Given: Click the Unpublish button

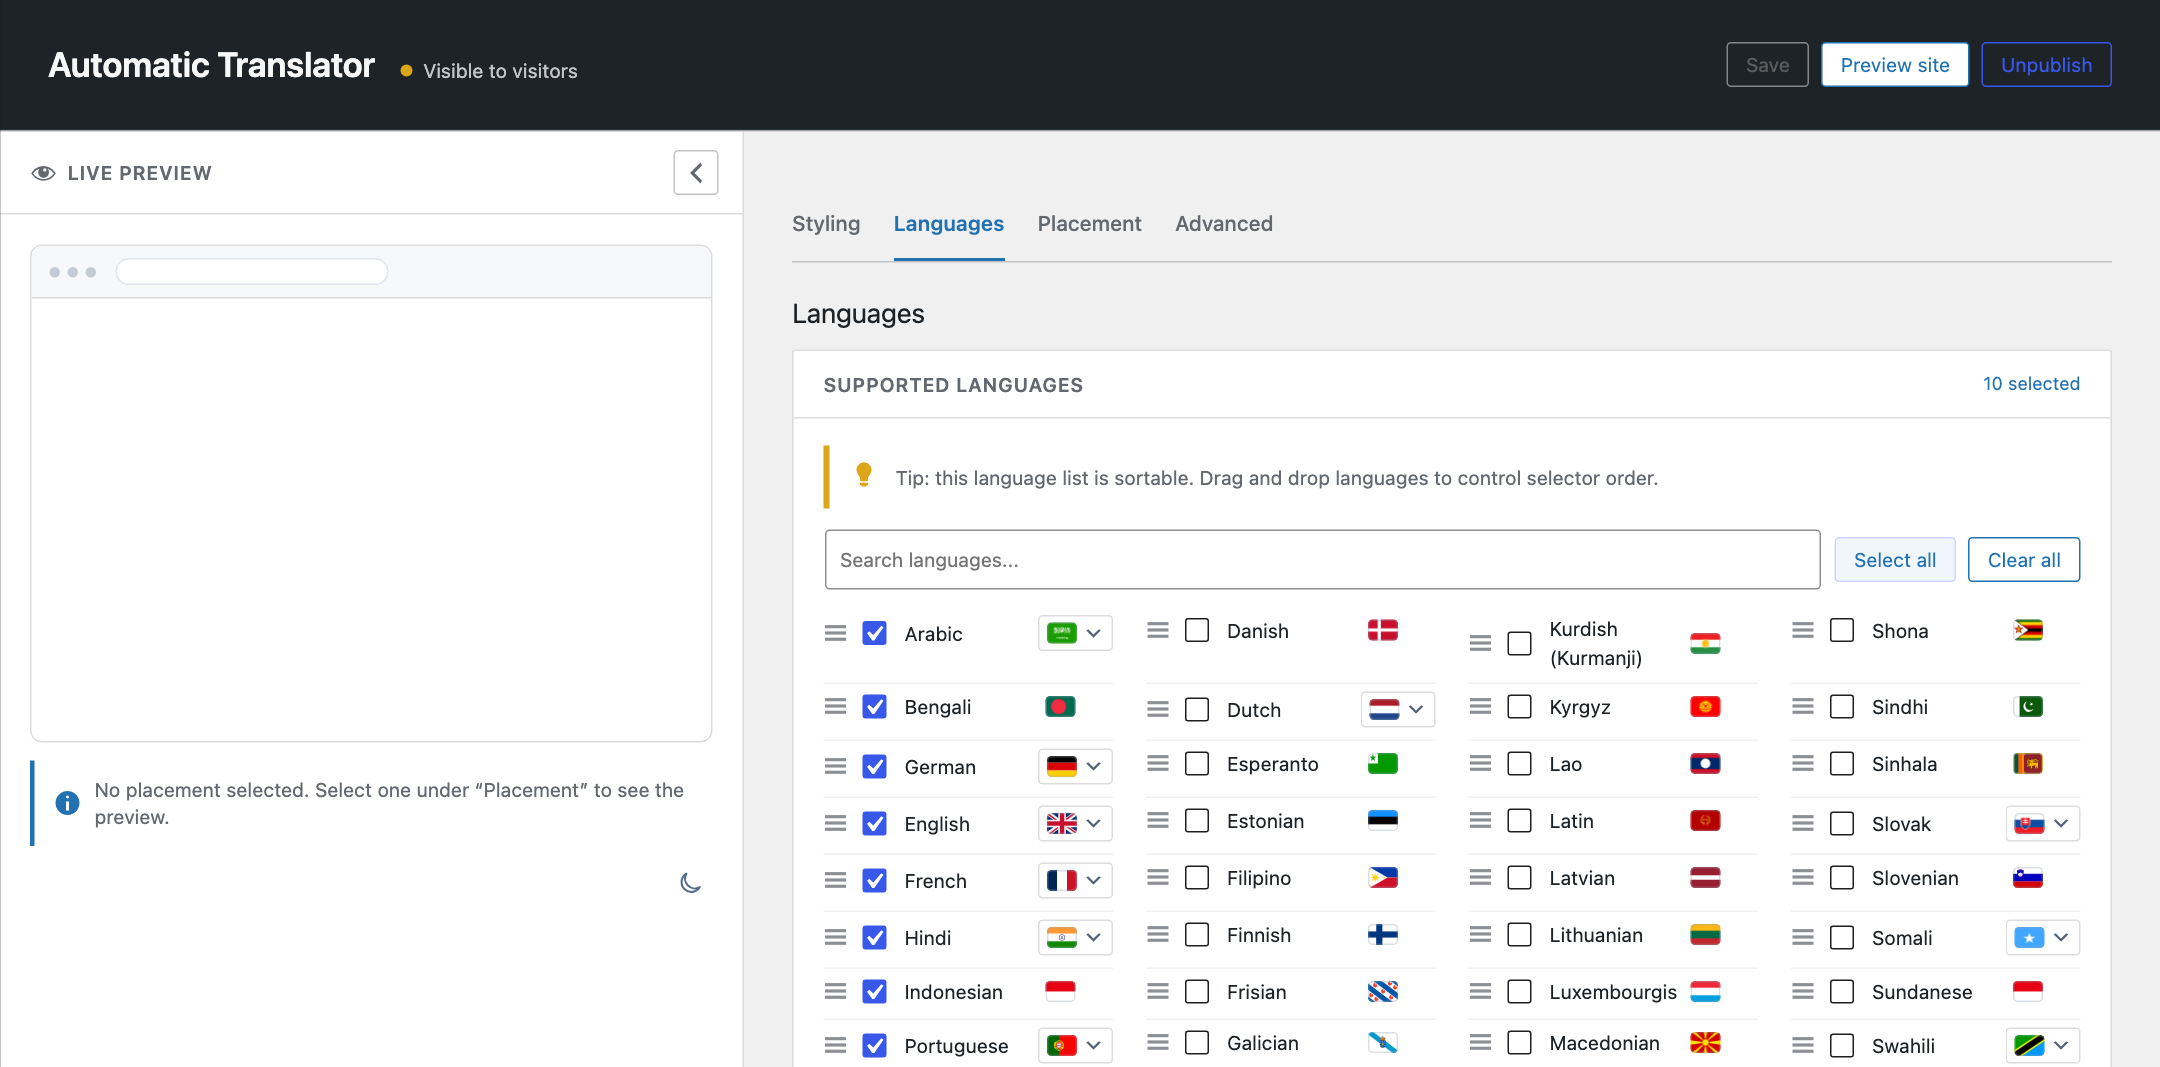Looking at the screenshot, I should (x=2047, y=65).
